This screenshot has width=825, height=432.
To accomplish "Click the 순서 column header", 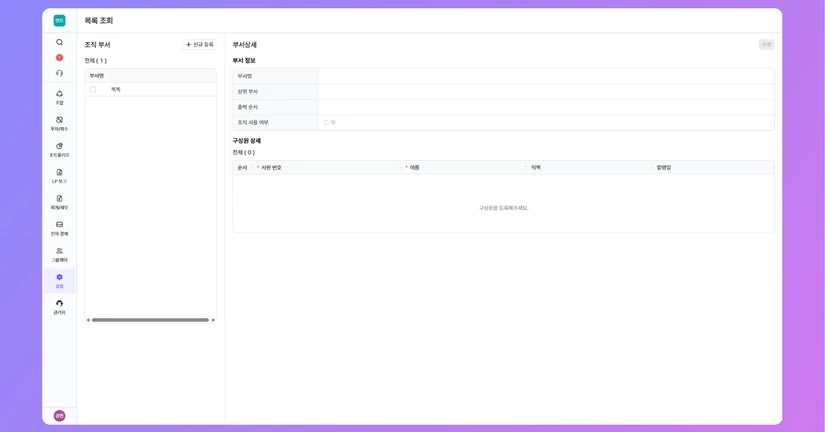I will (x=242, y=167).
